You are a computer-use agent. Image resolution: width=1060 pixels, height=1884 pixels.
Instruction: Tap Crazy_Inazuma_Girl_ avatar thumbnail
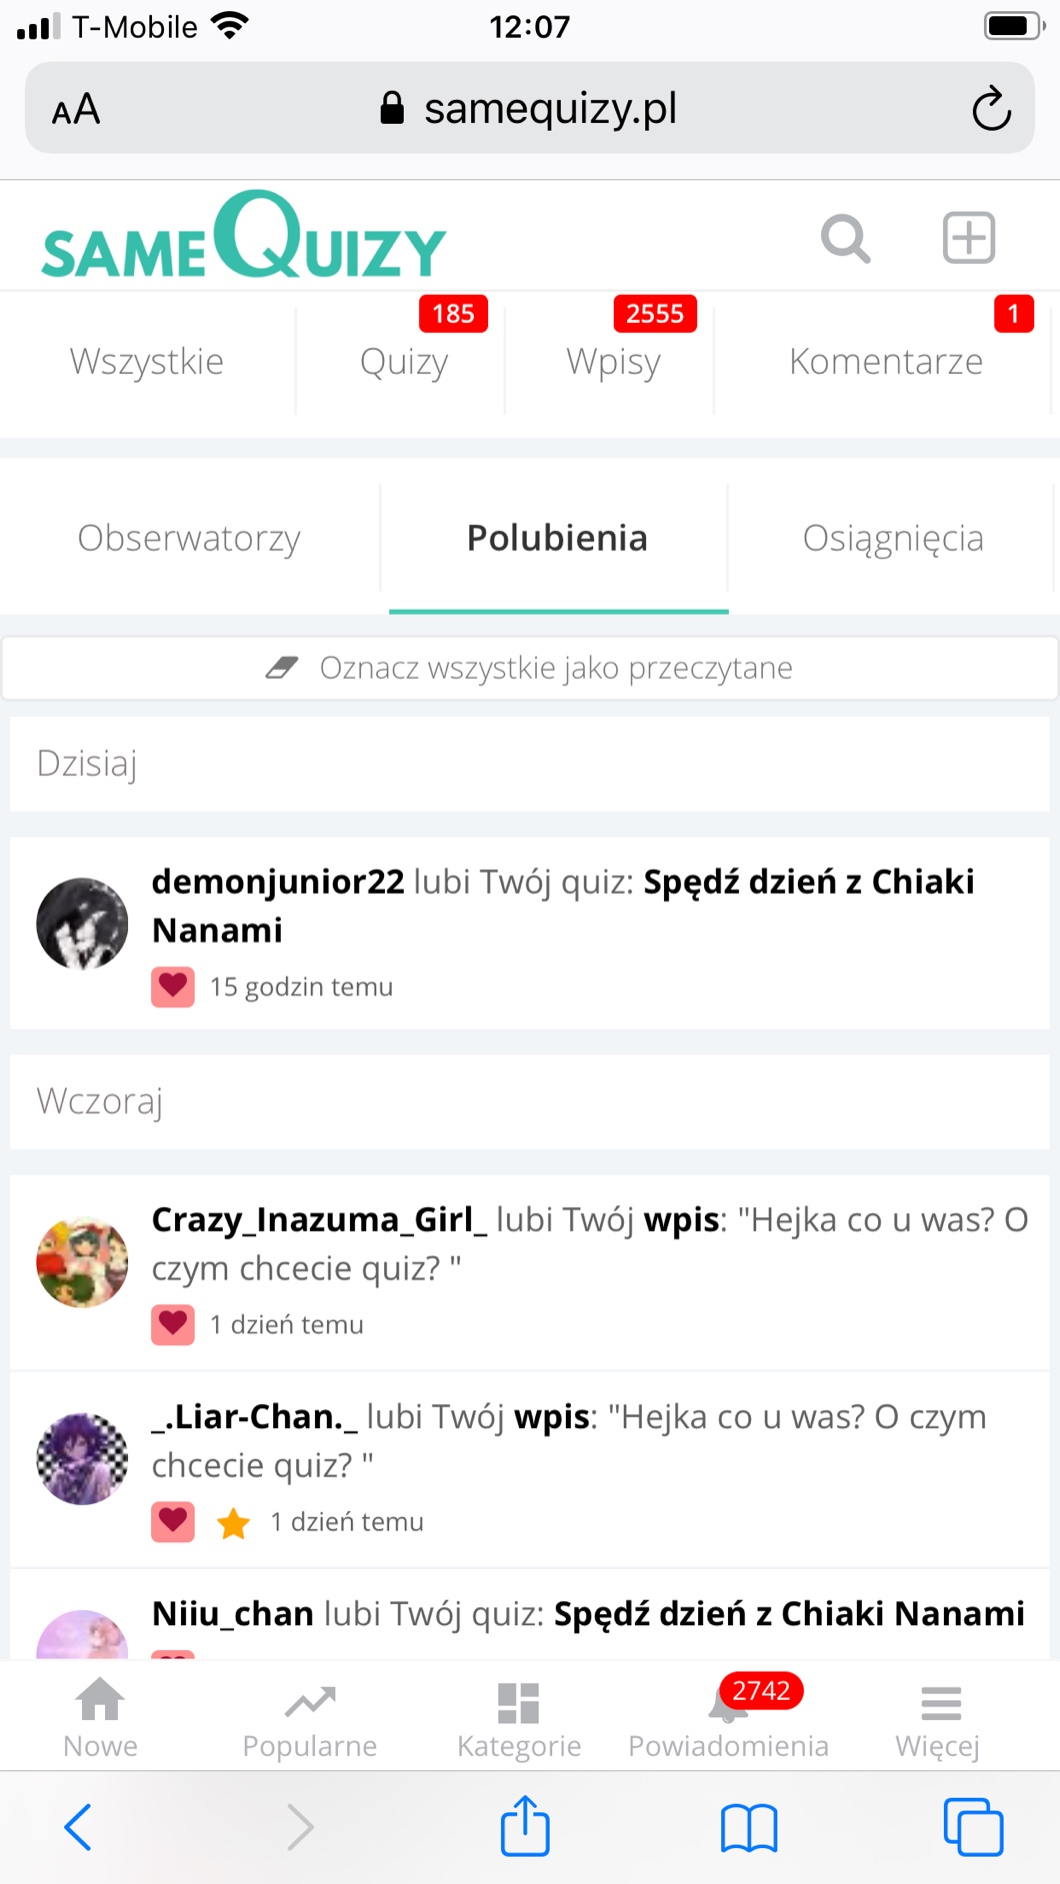pos(82,1262)
